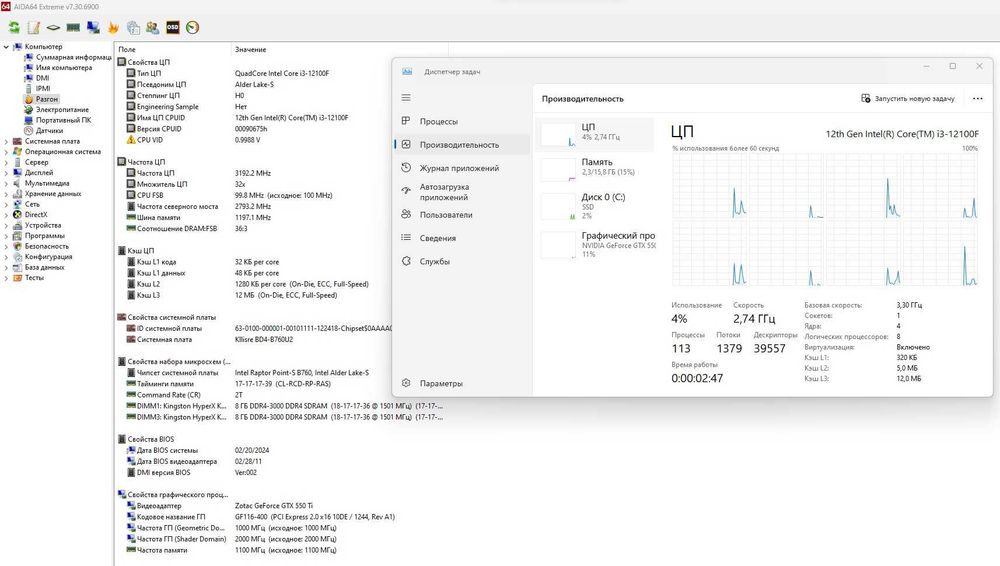1000x566 pixels.
Task: Open Параметры in Task Manager
Action: pos(462,384)
